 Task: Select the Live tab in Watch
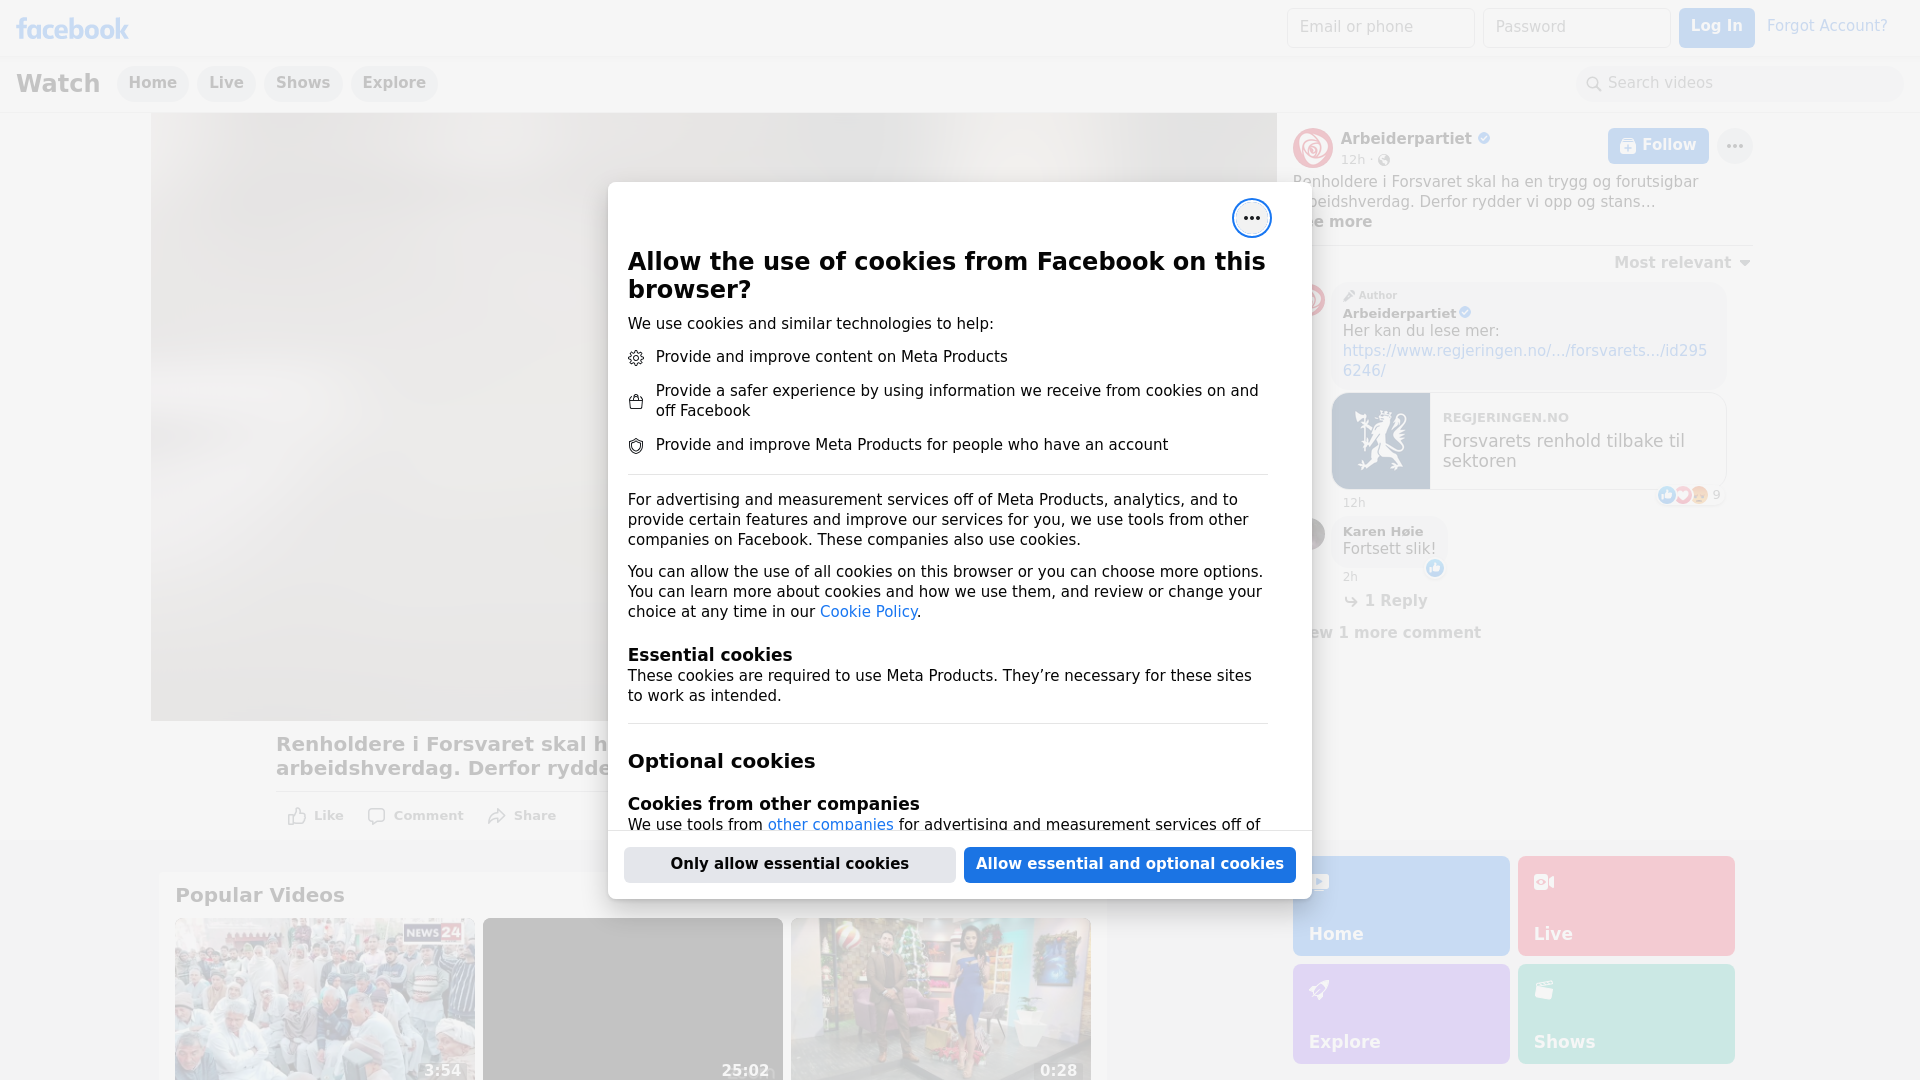tap(226, 83)
